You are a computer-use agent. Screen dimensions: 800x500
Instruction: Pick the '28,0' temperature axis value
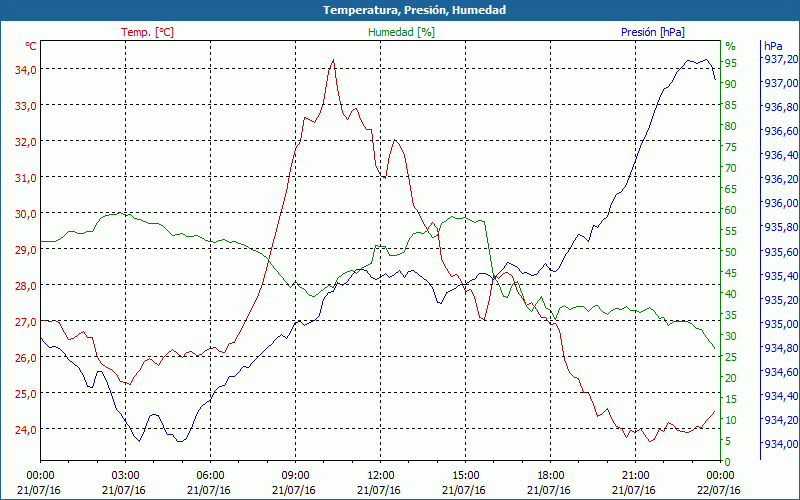pyautogui.click(x=25, y=286)
